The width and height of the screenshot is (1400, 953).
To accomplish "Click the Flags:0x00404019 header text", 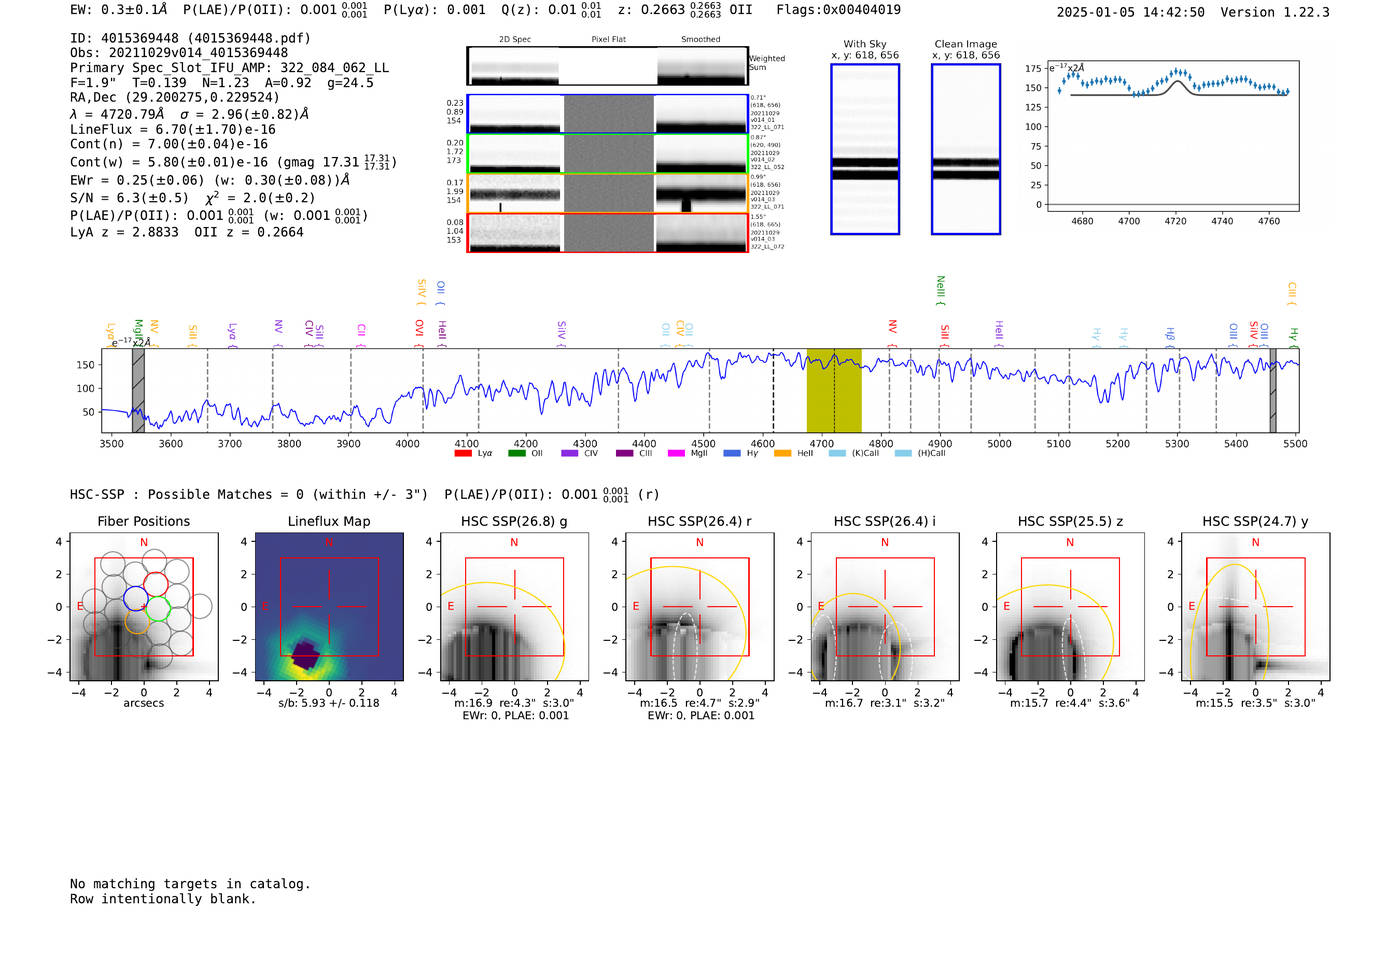I will point(838,10).
